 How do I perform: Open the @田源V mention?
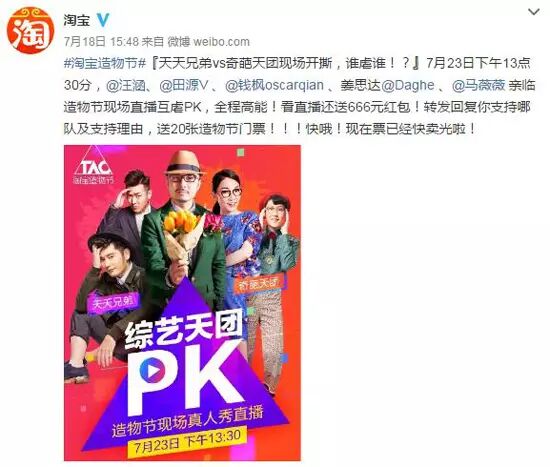(x=184, y=85)
